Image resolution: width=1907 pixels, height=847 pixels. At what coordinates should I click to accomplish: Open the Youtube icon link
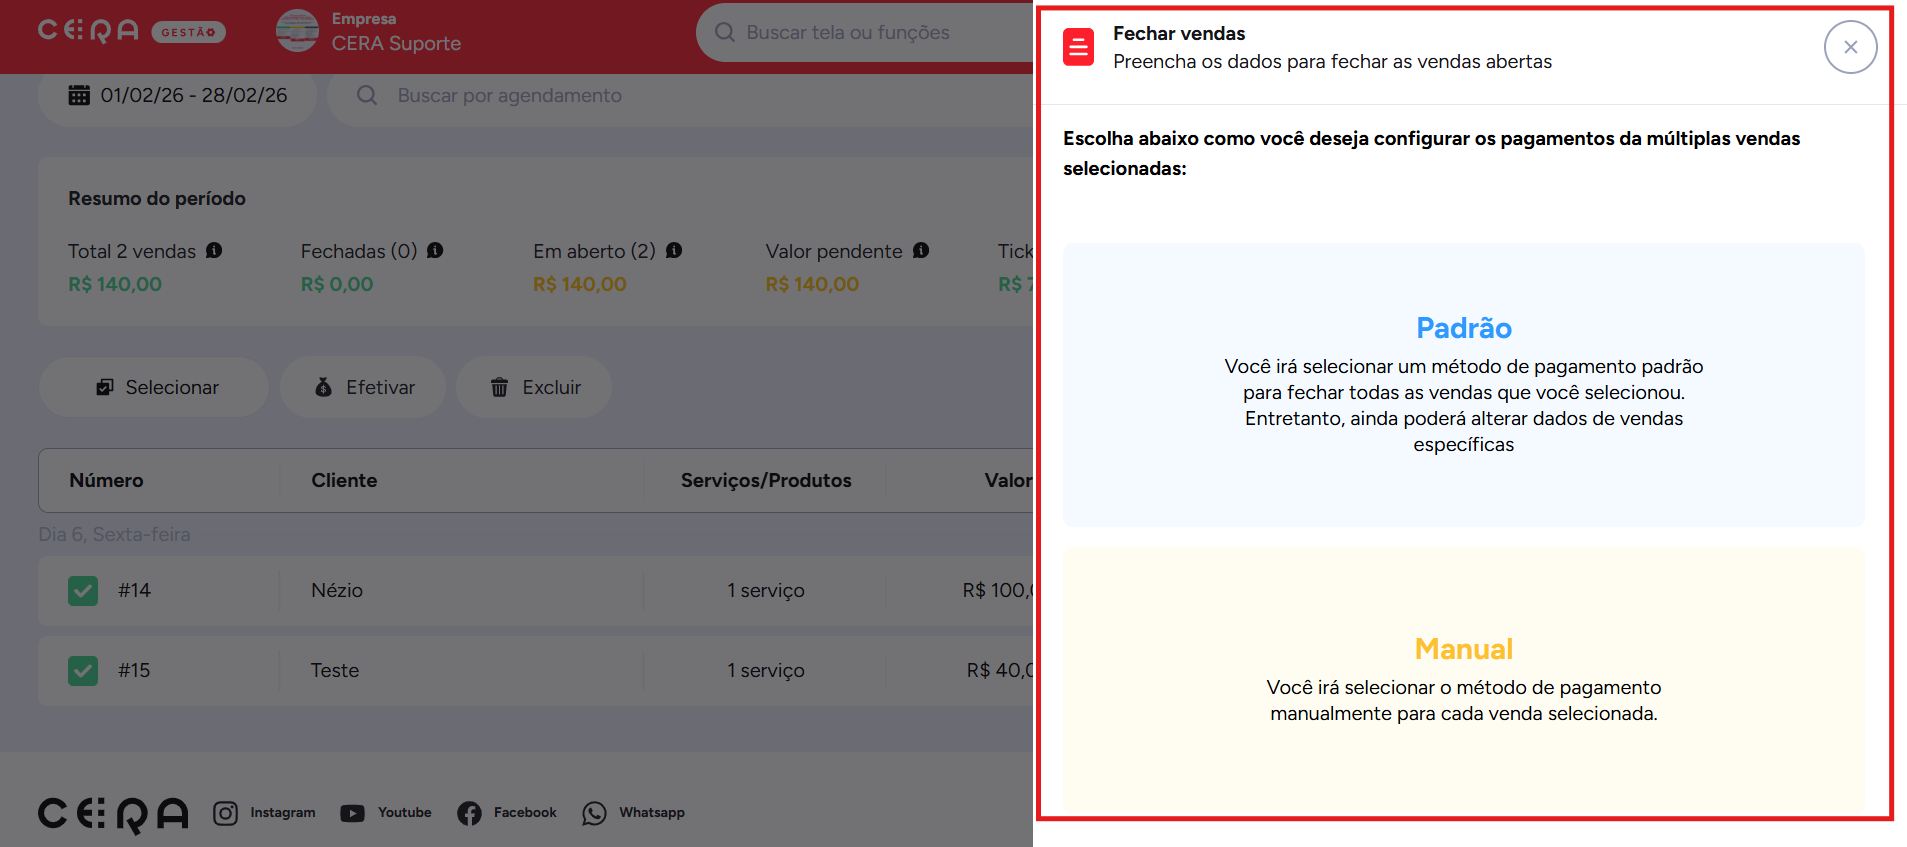(x=352, y=813)
